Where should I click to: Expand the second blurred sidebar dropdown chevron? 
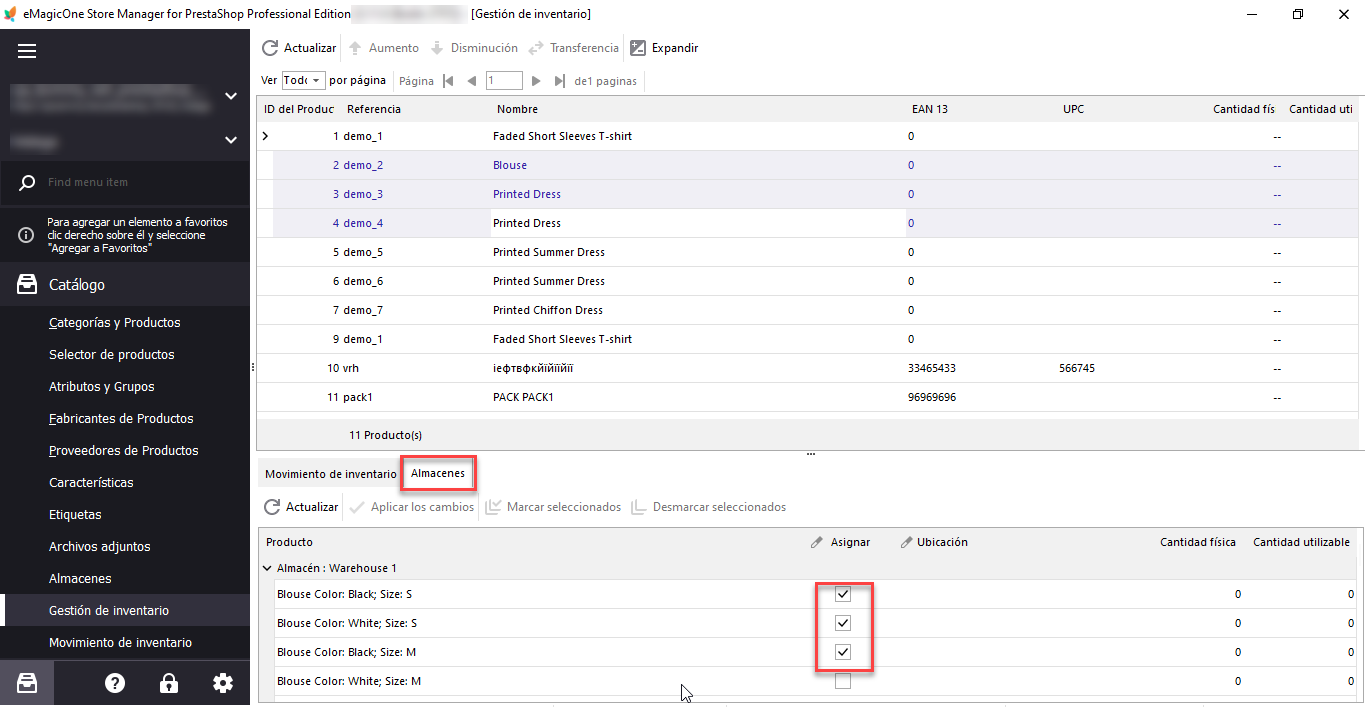click(231, 140)
